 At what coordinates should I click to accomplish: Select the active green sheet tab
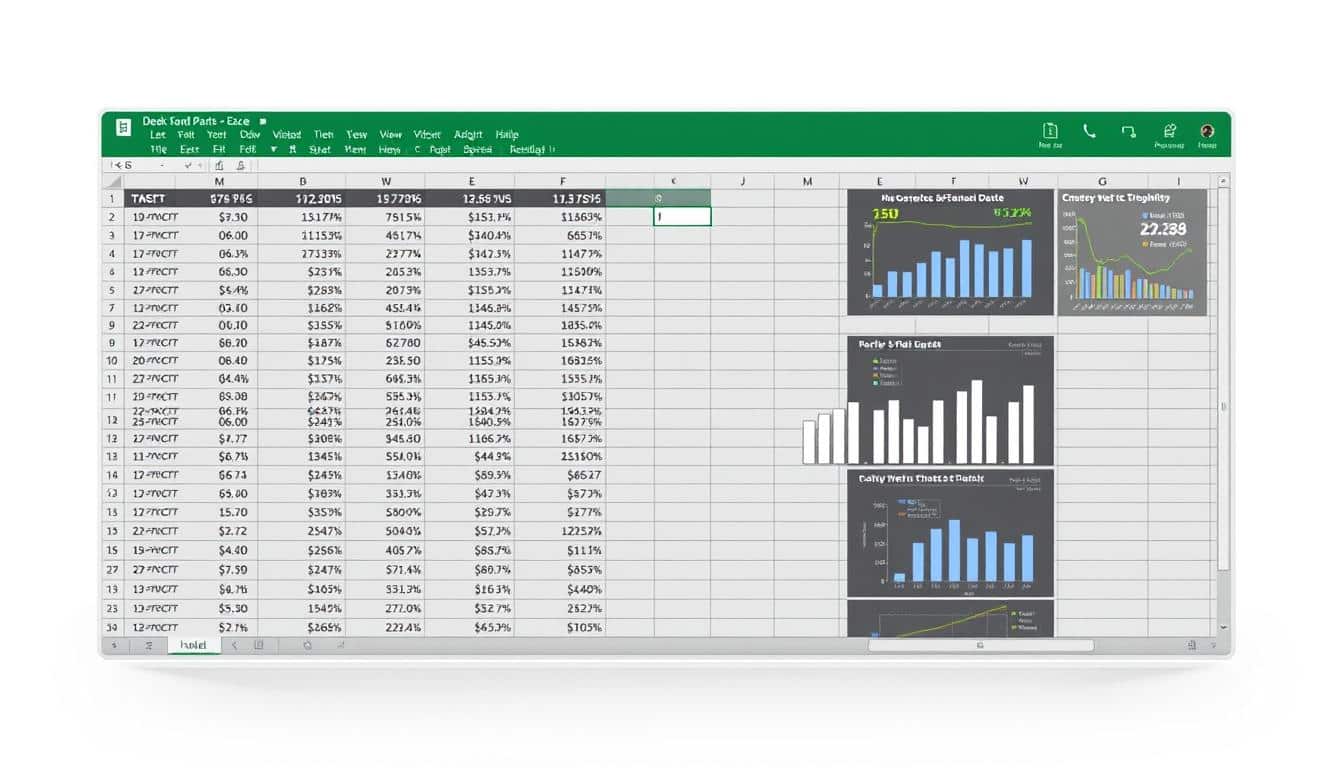pos(193,646)
